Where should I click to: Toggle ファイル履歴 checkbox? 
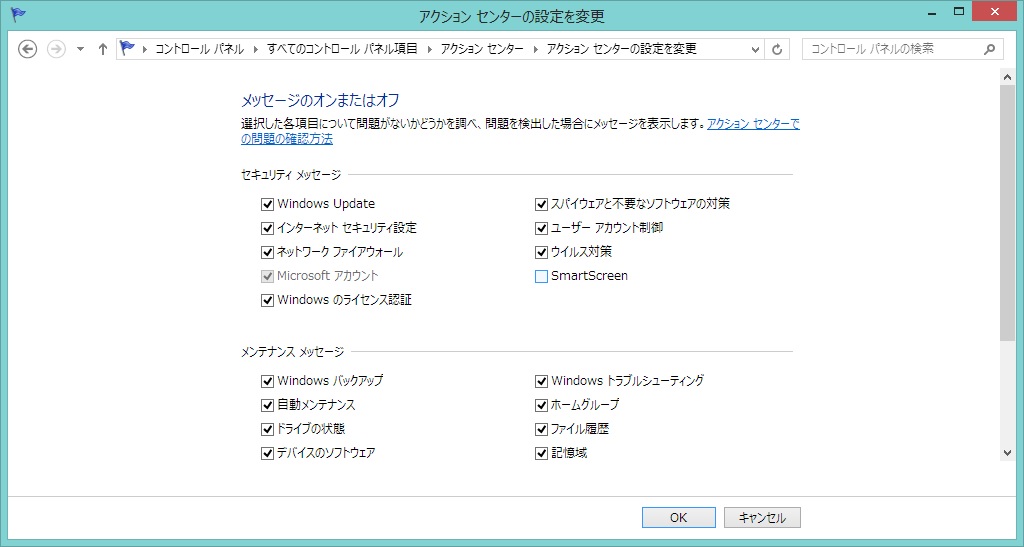tap(541, 430)
